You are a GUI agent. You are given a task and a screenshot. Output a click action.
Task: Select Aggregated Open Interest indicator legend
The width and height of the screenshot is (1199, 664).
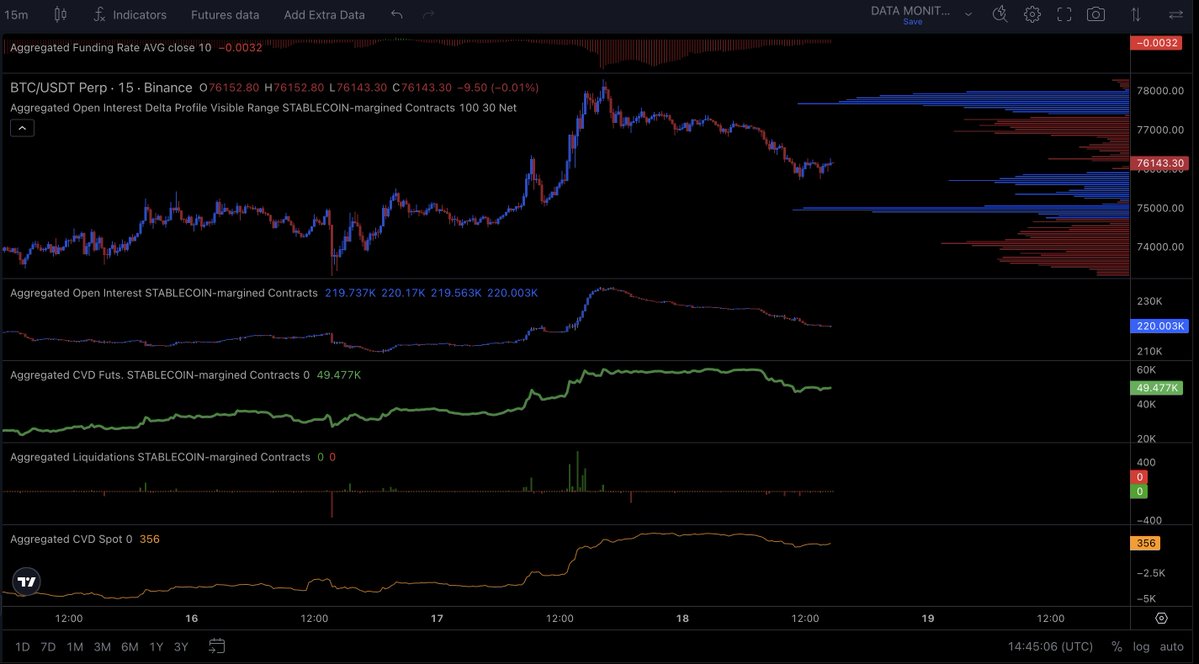click(x=164, y=293)
